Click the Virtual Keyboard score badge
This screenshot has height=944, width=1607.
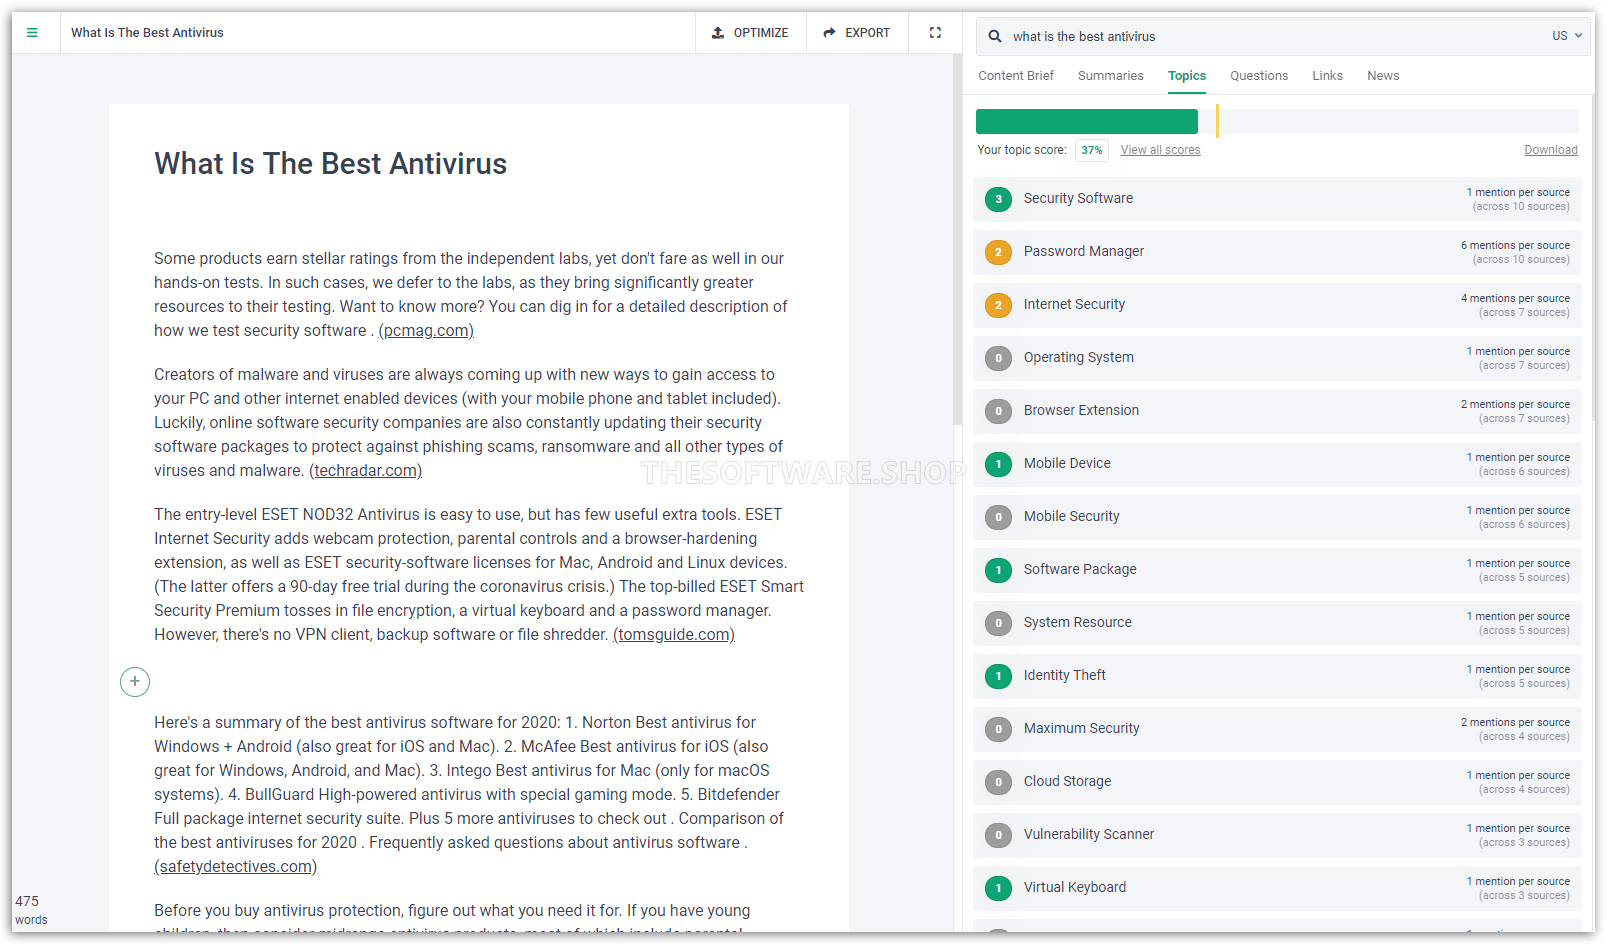click(x=998, y=888)
